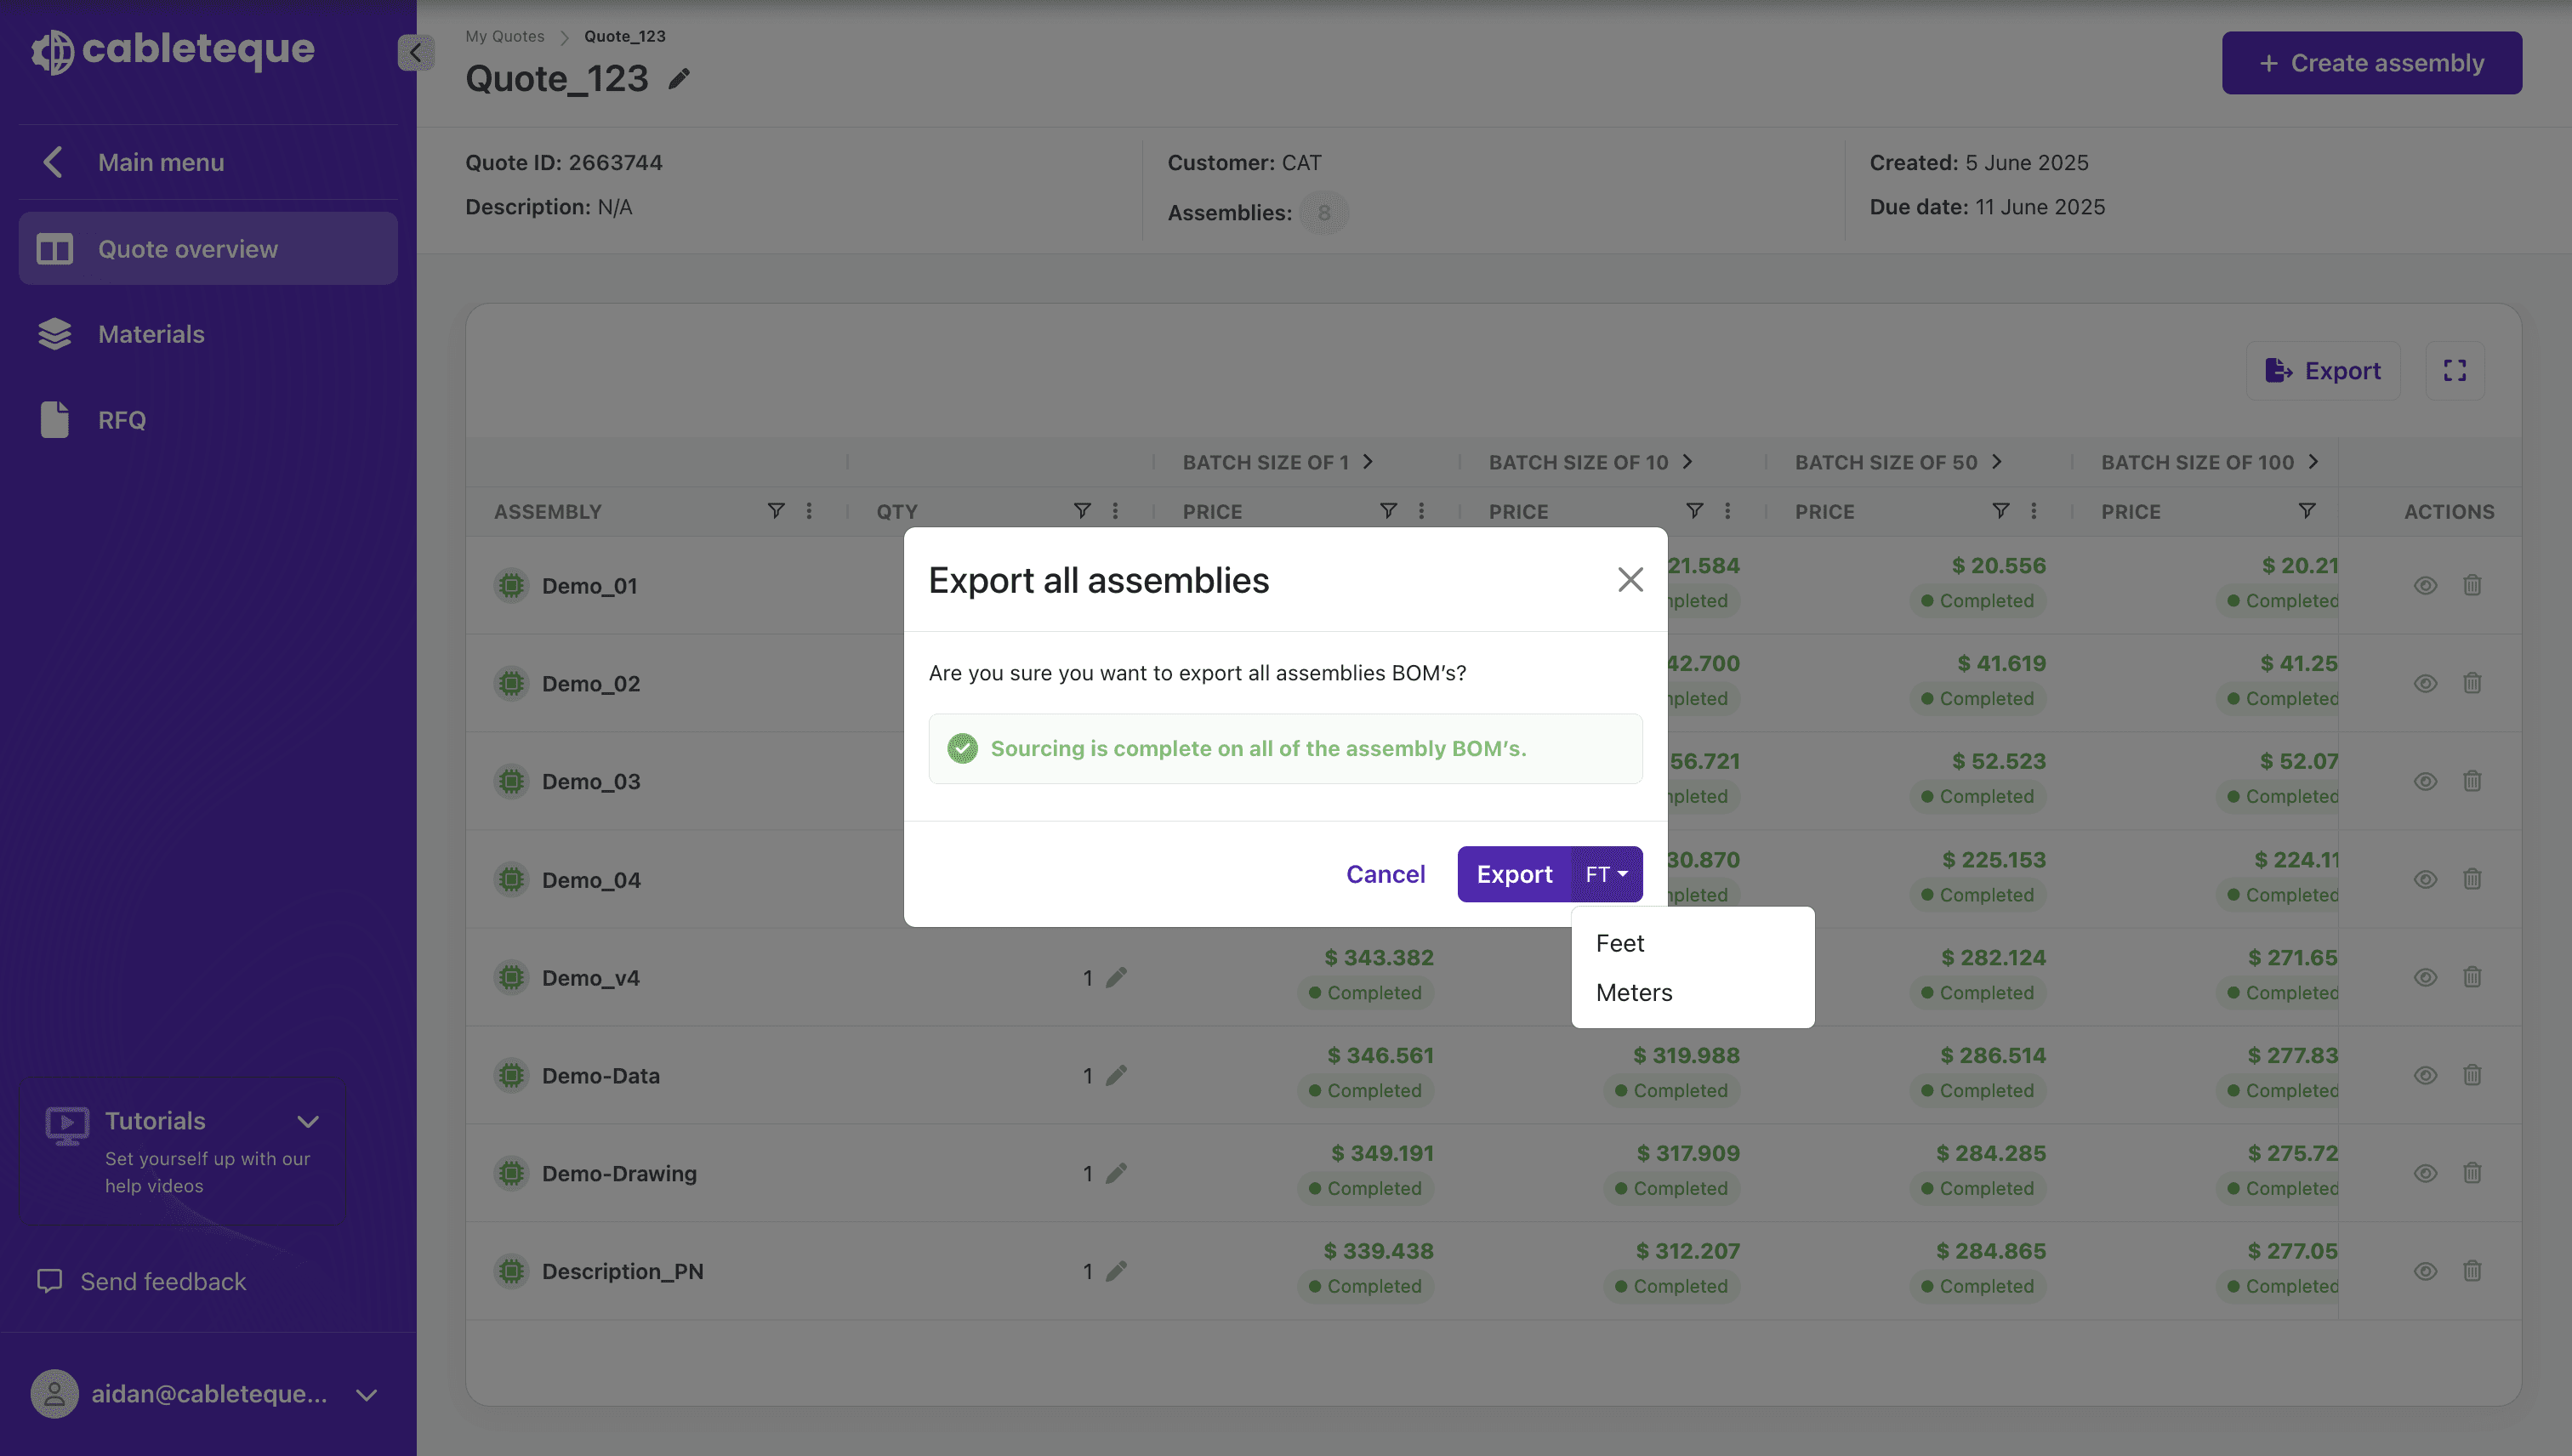Viewport: 2572px width, 1456px height.
Task: Expand the aidan@cableteque account menu
Action: (367, 1394)
